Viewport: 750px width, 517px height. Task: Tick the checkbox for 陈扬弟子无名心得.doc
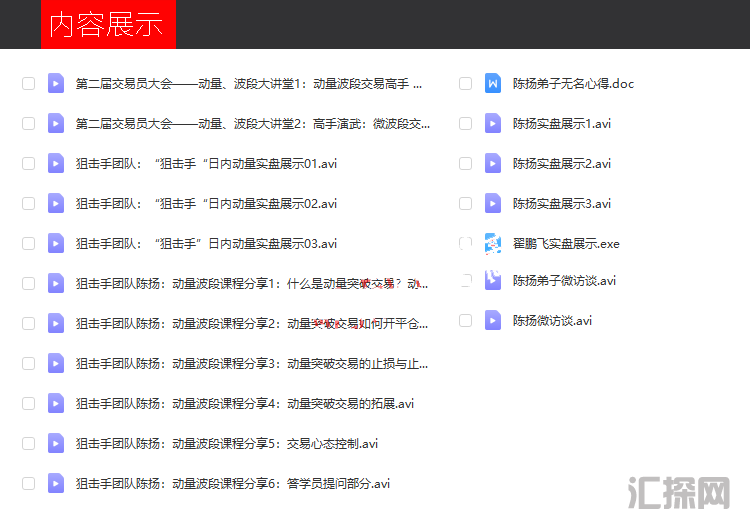click(465, 83)
